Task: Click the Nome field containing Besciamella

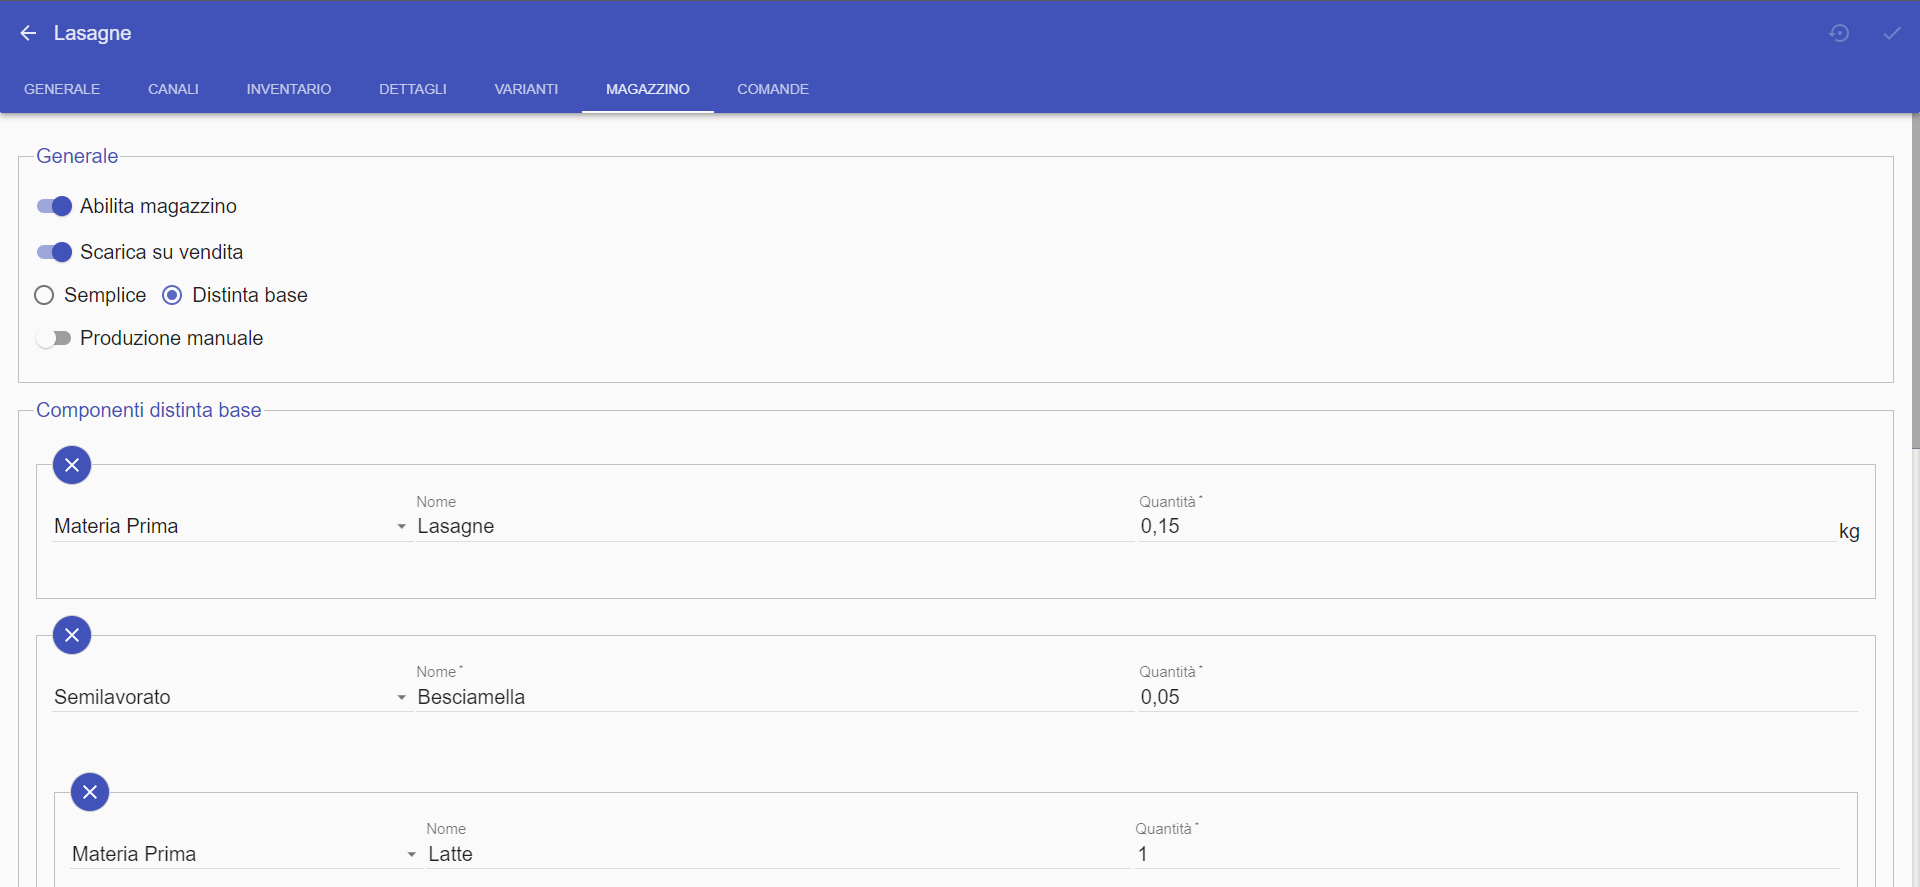Action: click(x=775, y=697)
